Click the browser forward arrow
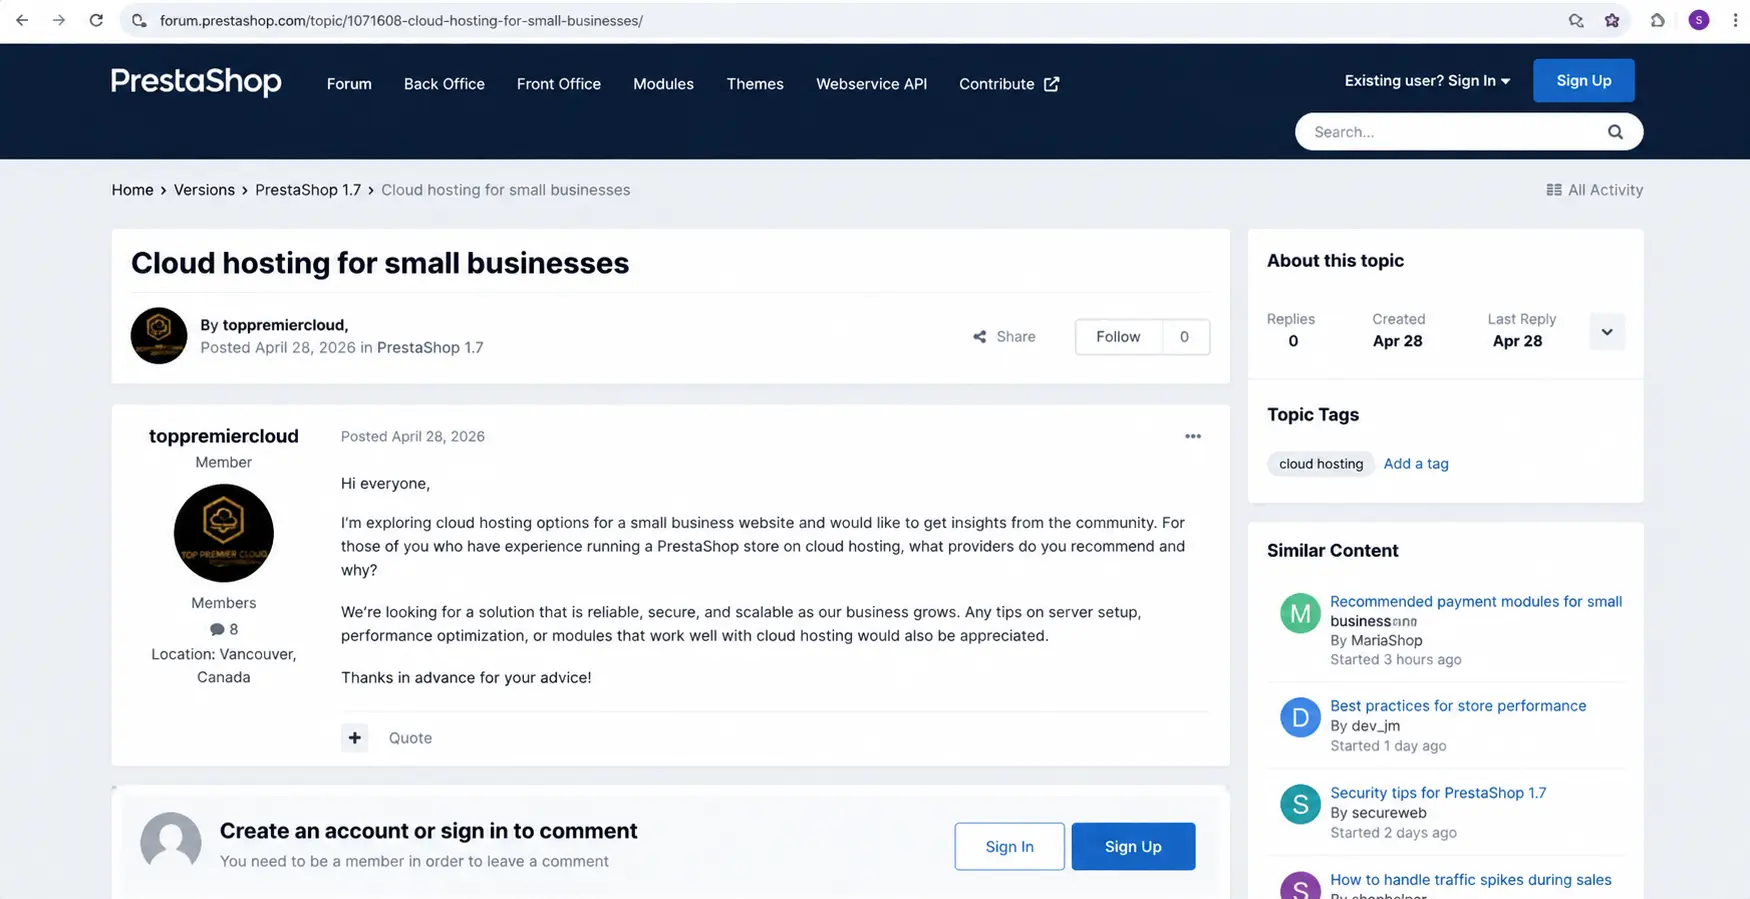Image resolution: width=1750 pixels, height=899 pixels. (59, 20)
